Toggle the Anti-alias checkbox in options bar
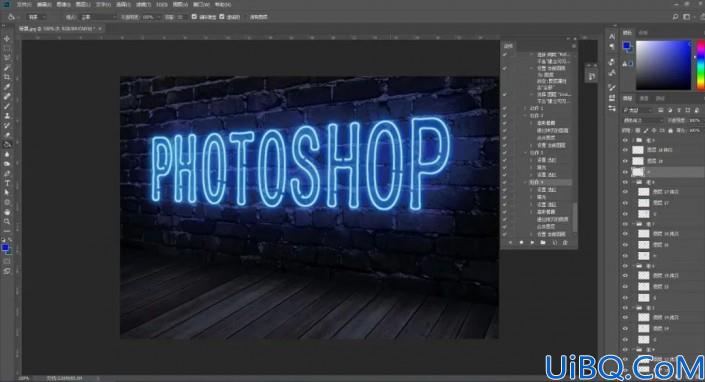The width and height of the screenshot is (705, 382). point(194,17)
